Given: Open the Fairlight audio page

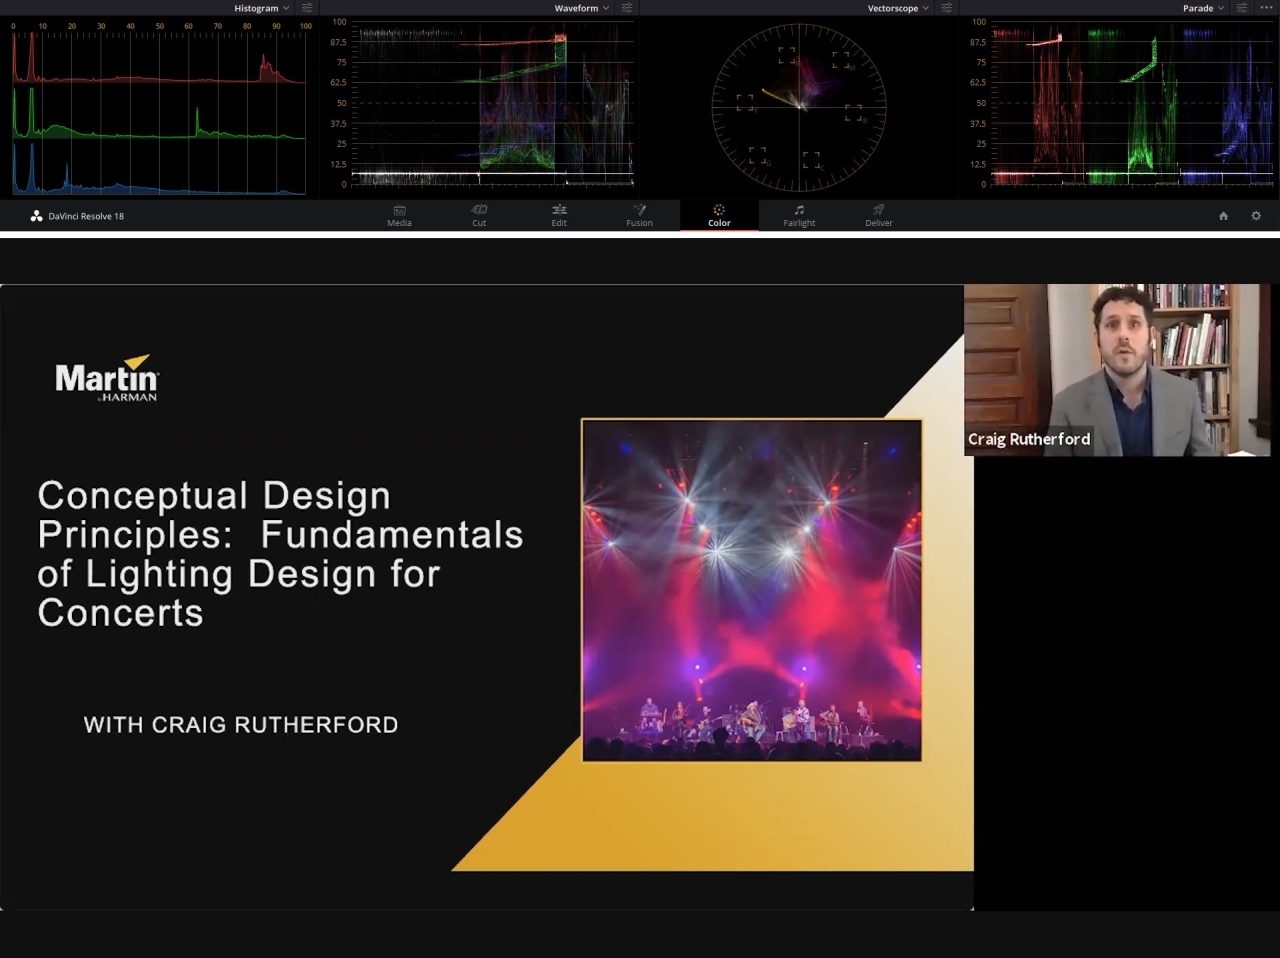Looking at the screenshot, I should pyautogui.click(x=799, y=215).
